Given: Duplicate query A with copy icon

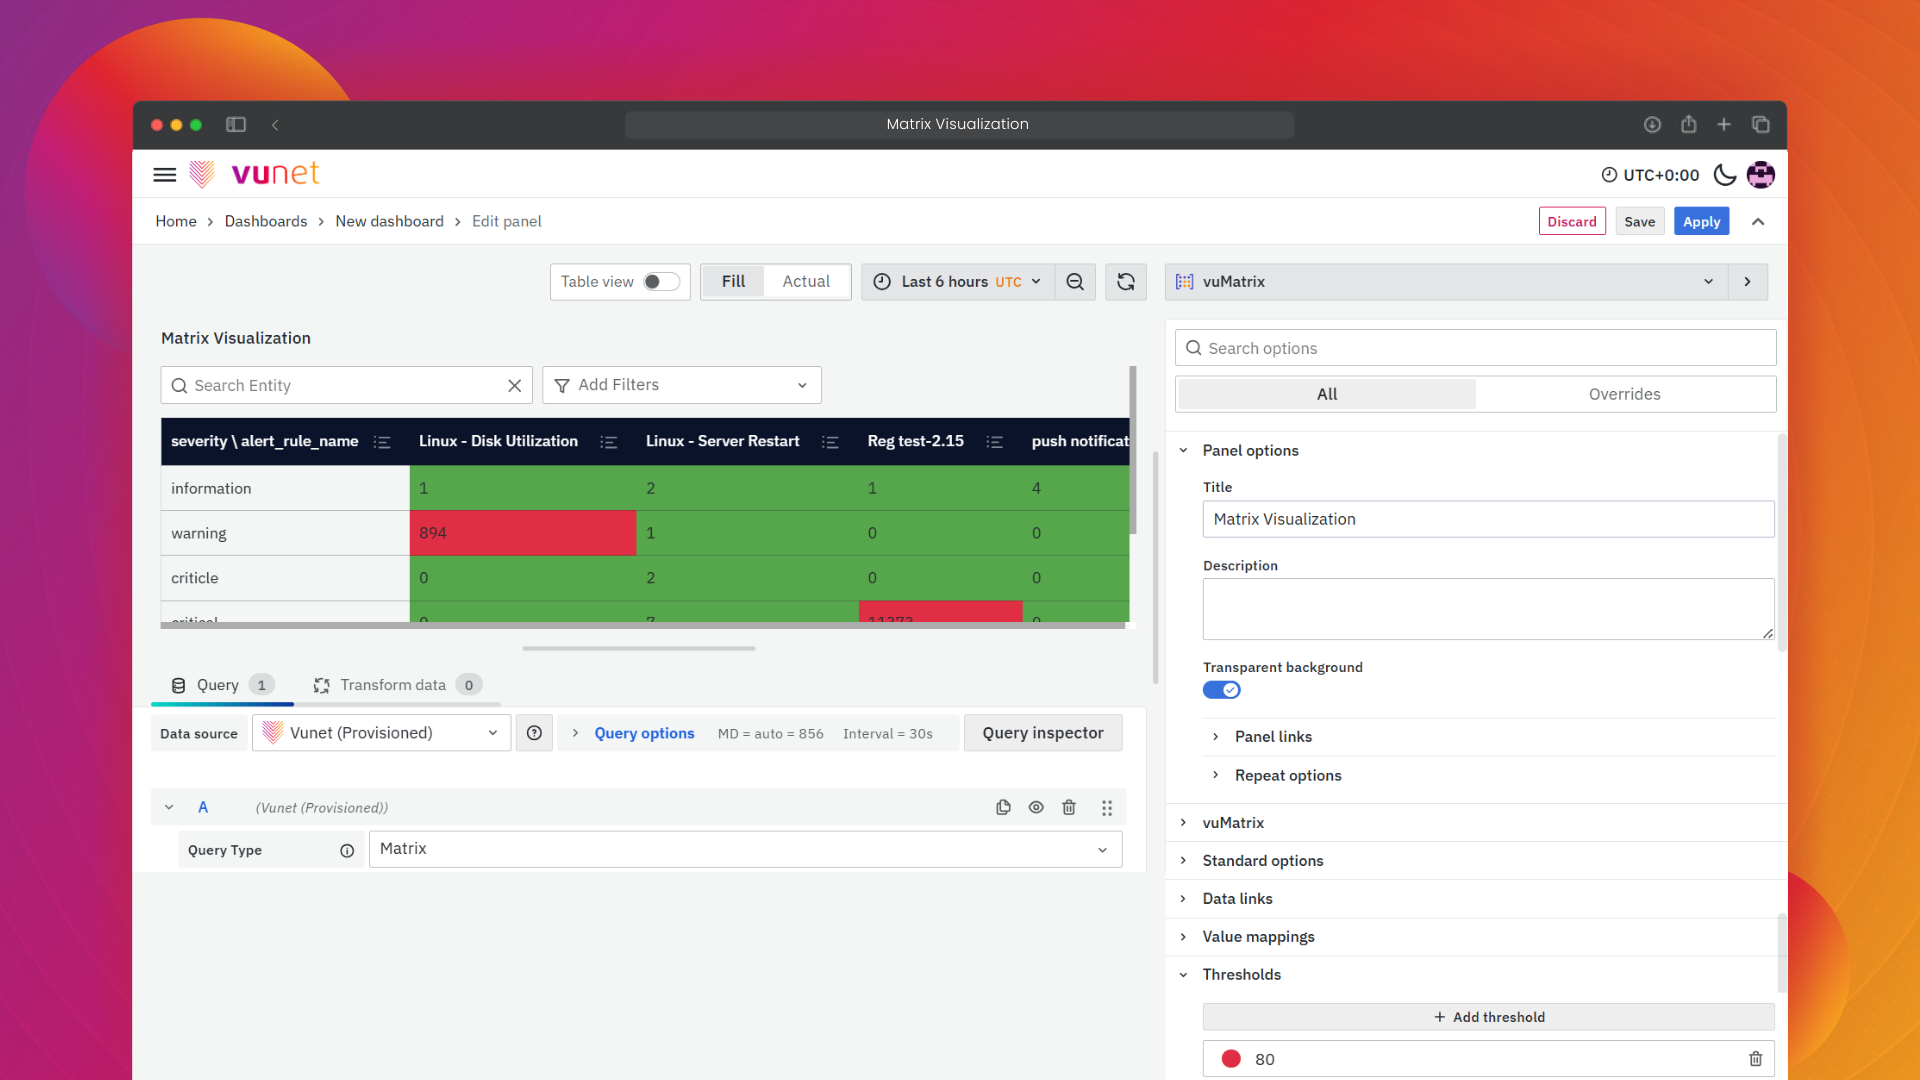Looking at the screenshot, I should click(x=1003, y=807).
